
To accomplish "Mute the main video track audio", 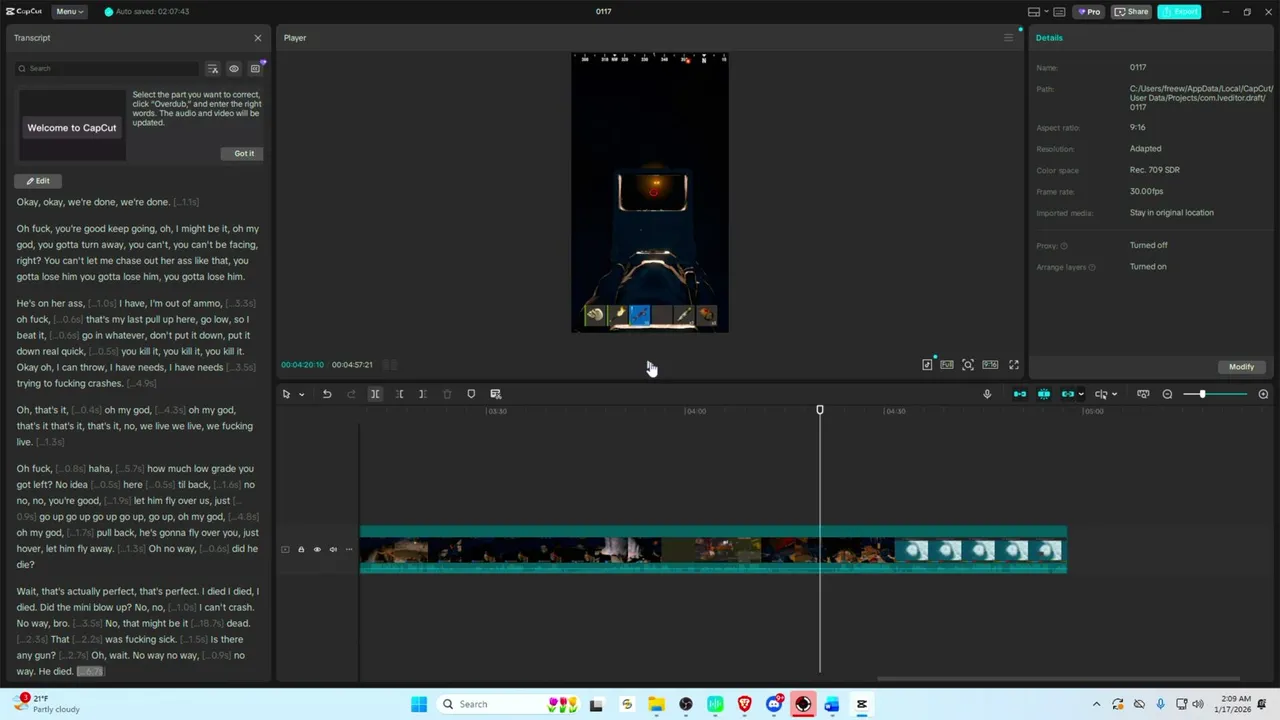I will (333, 549).
